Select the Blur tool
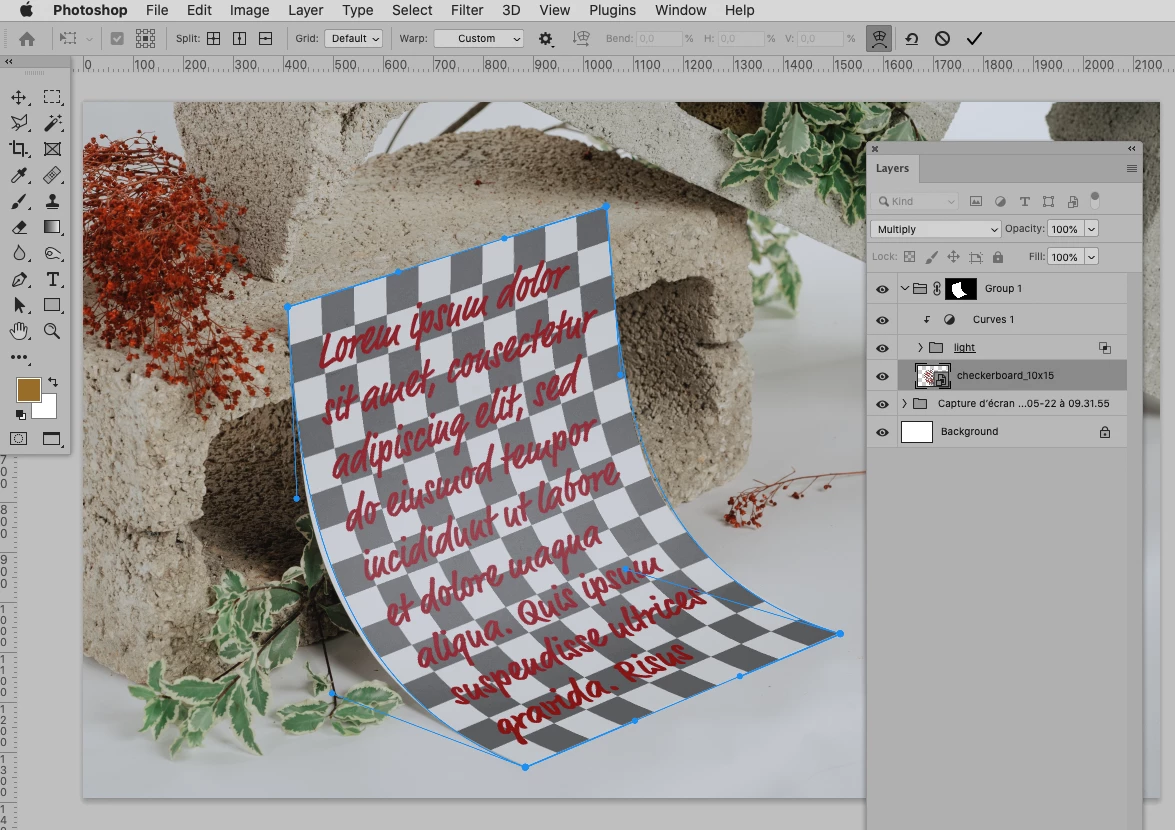1175x830 pixels. click(19, 253)
